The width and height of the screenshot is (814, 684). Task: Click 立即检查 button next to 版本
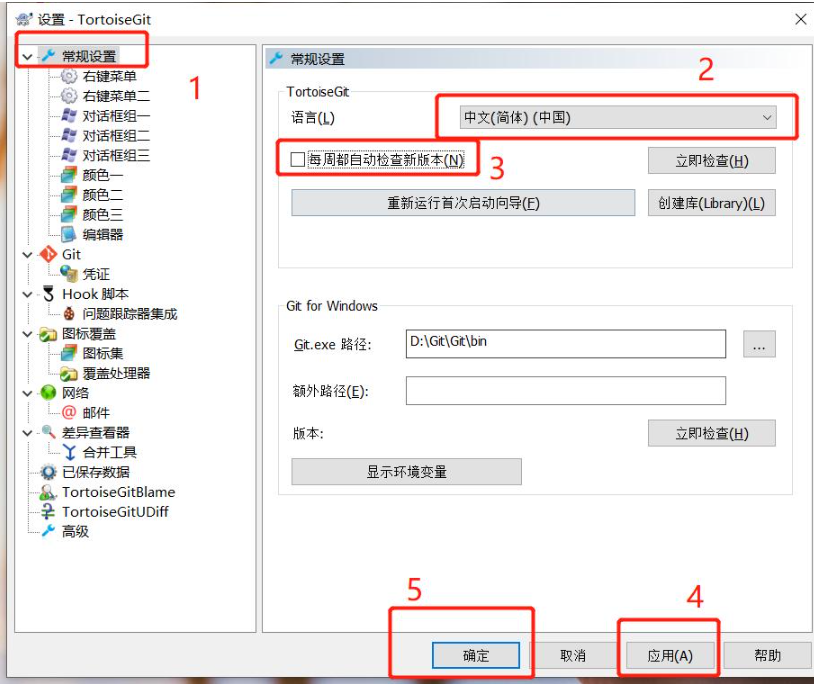coord(712,433)
